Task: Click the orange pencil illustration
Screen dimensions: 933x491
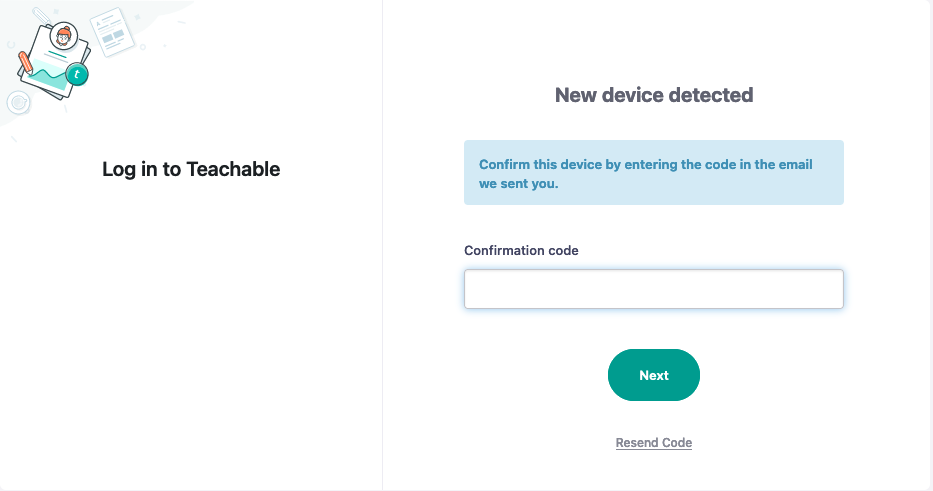Action: 26,63
